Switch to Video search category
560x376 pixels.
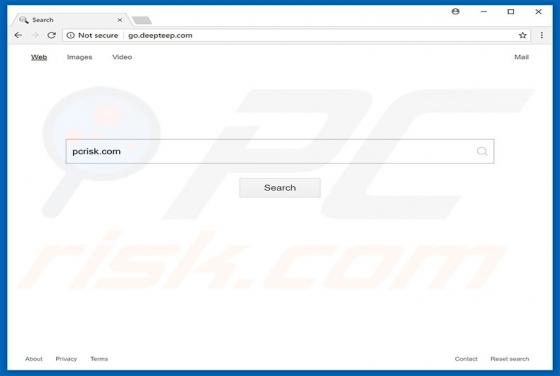122,57
